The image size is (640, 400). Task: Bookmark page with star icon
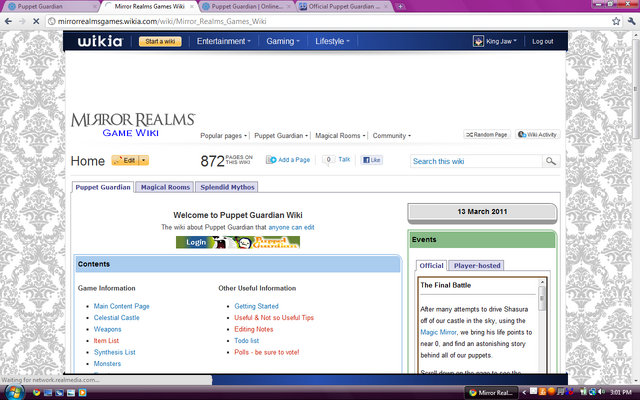(x=616, y=21)
